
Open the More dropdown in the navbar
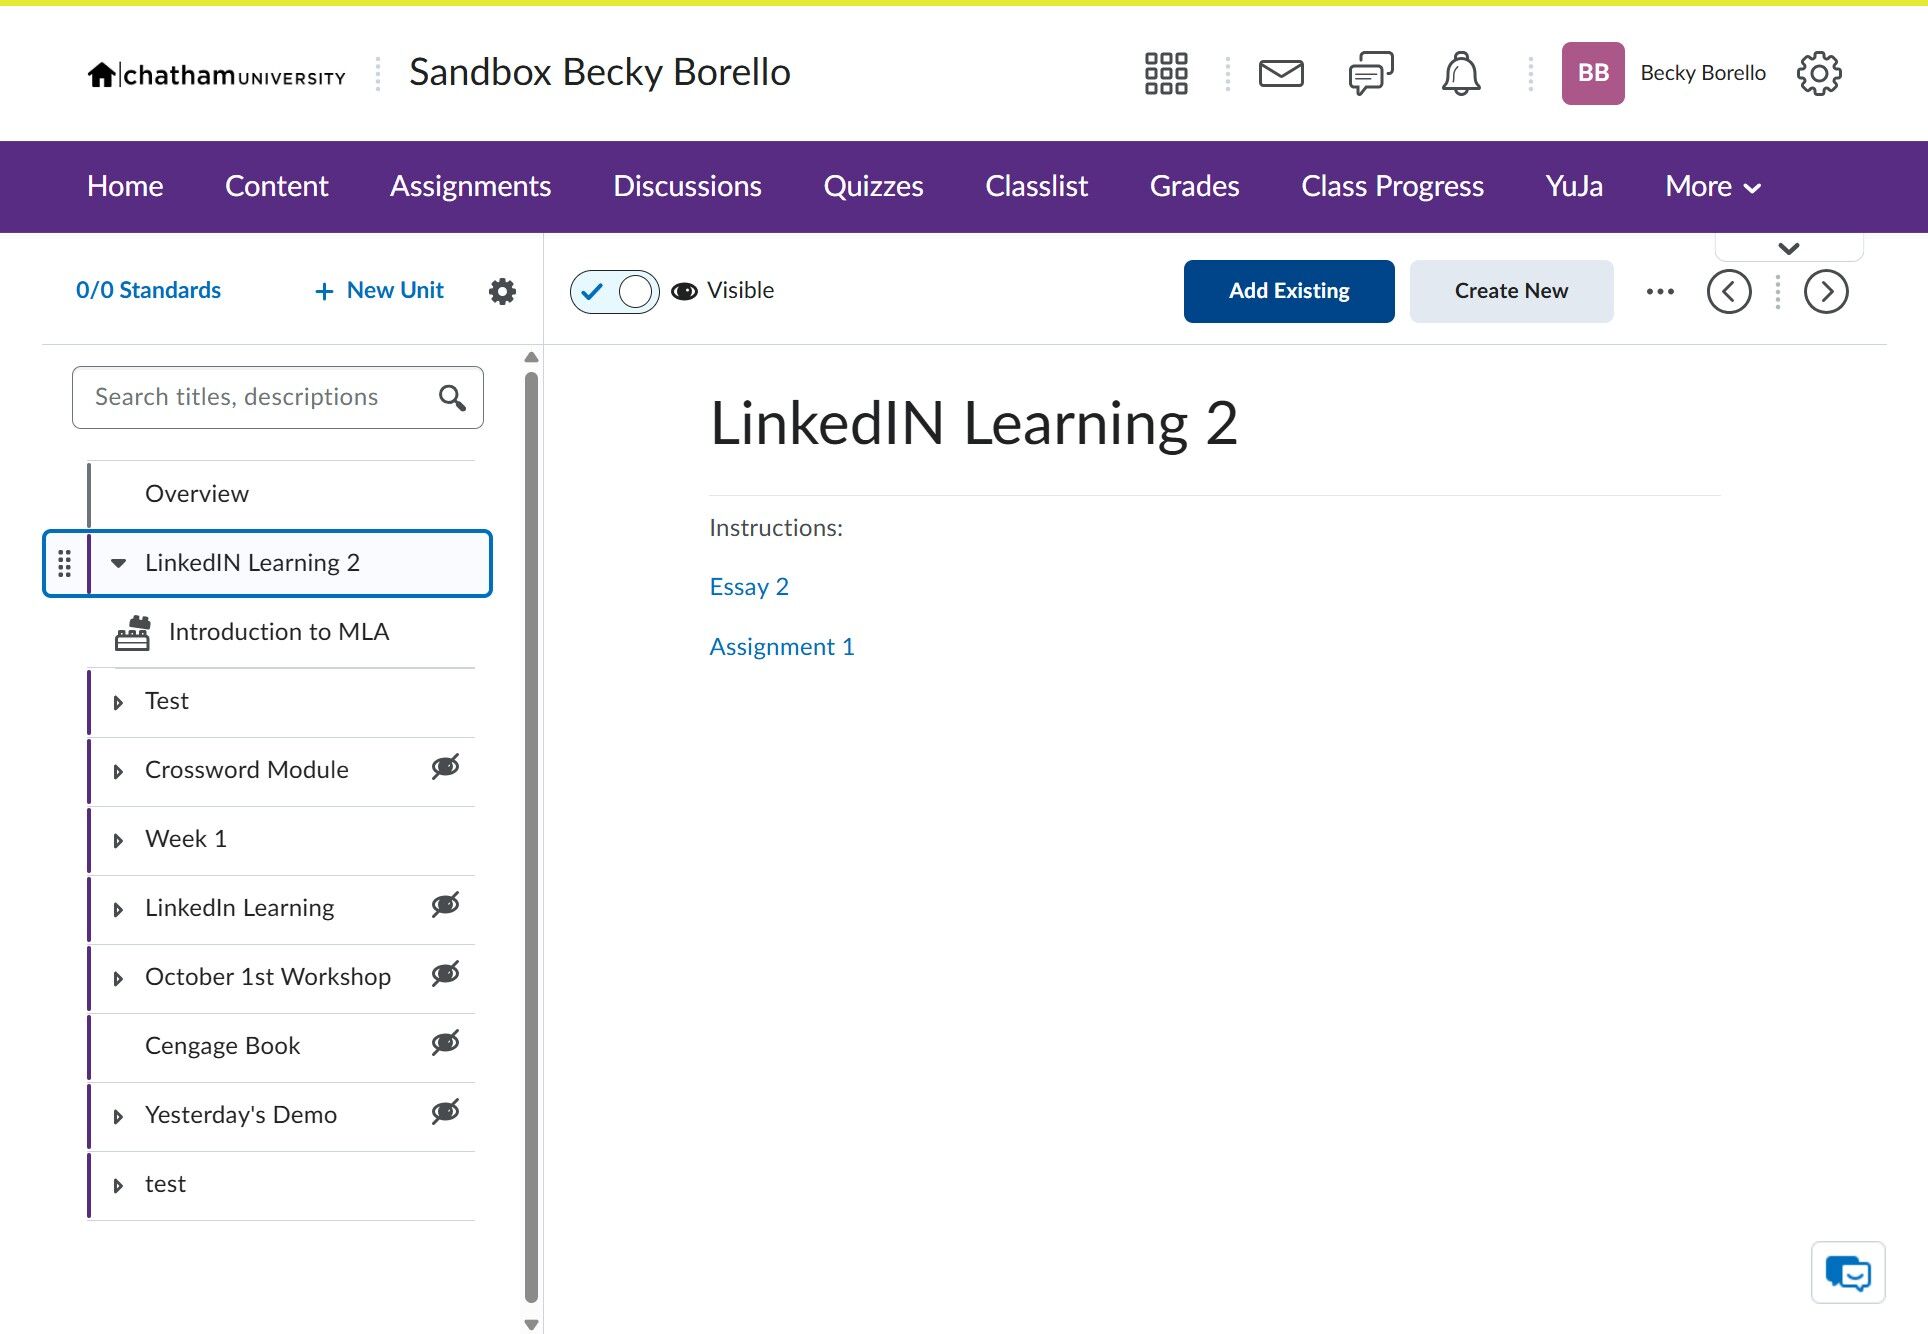(1712, 186)
